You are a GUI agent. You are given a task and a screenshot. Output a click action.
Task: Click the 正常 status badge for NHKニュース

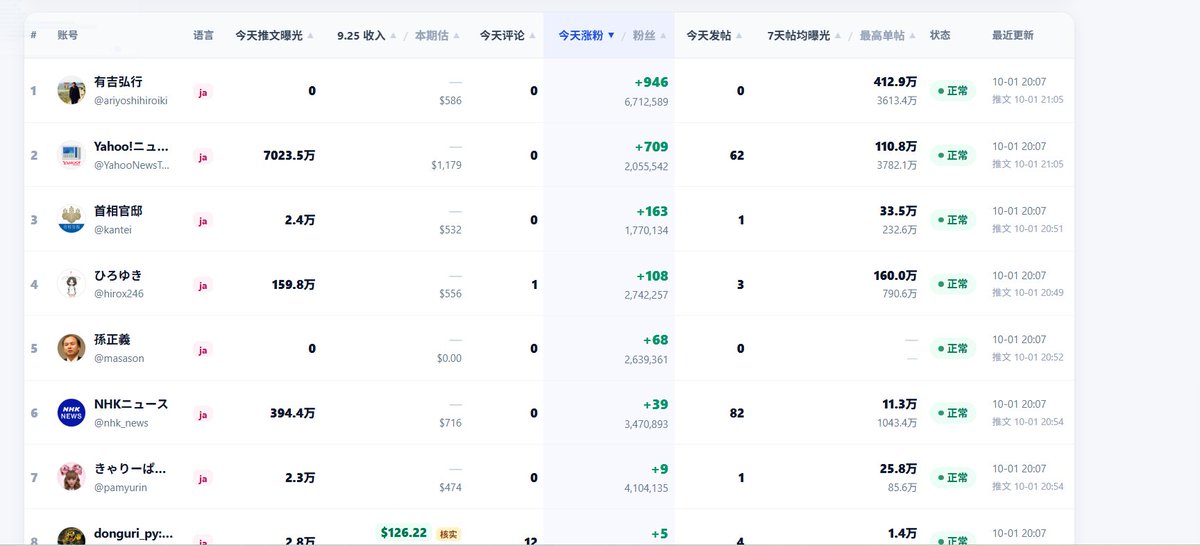(953, 413)
